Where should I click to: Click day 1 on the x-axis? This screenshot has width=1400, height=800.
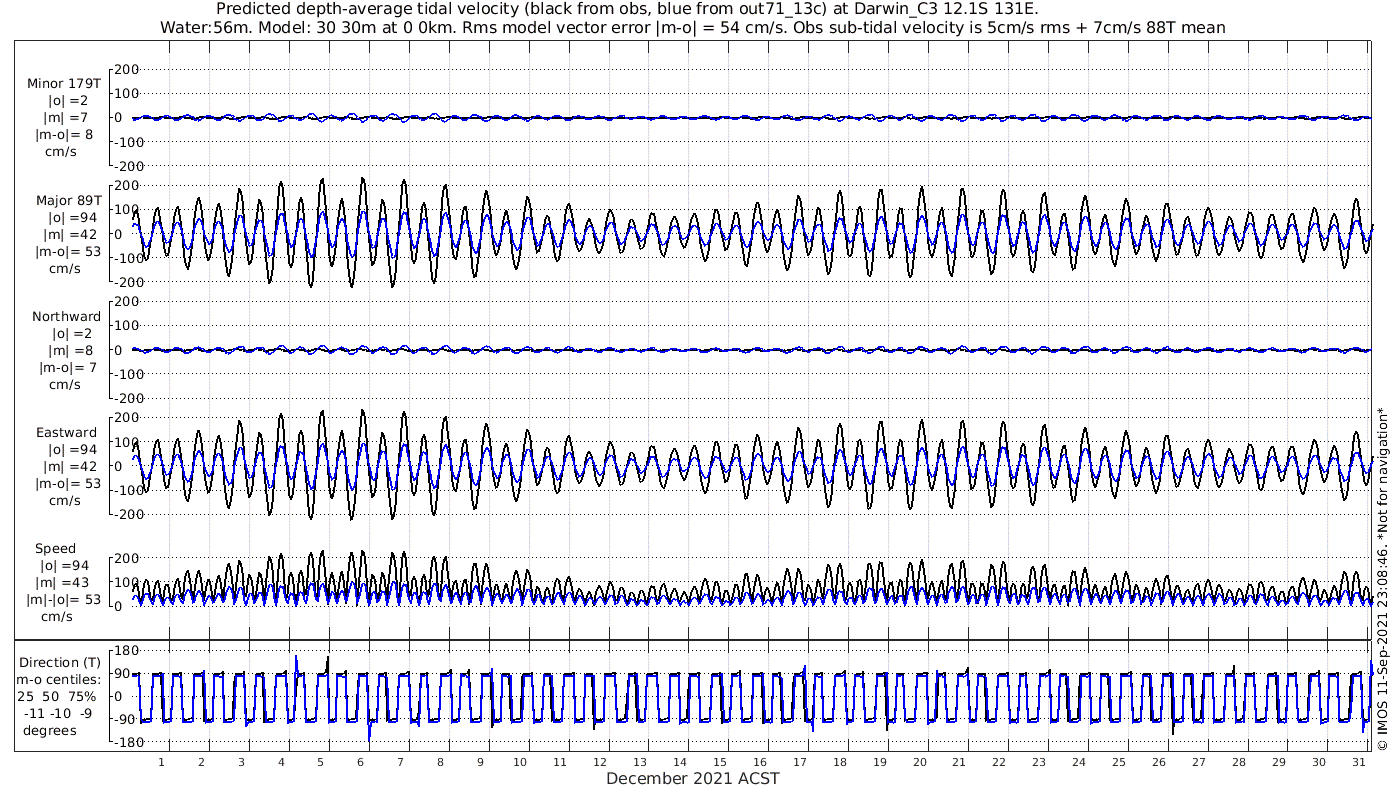tap(162, 762)
